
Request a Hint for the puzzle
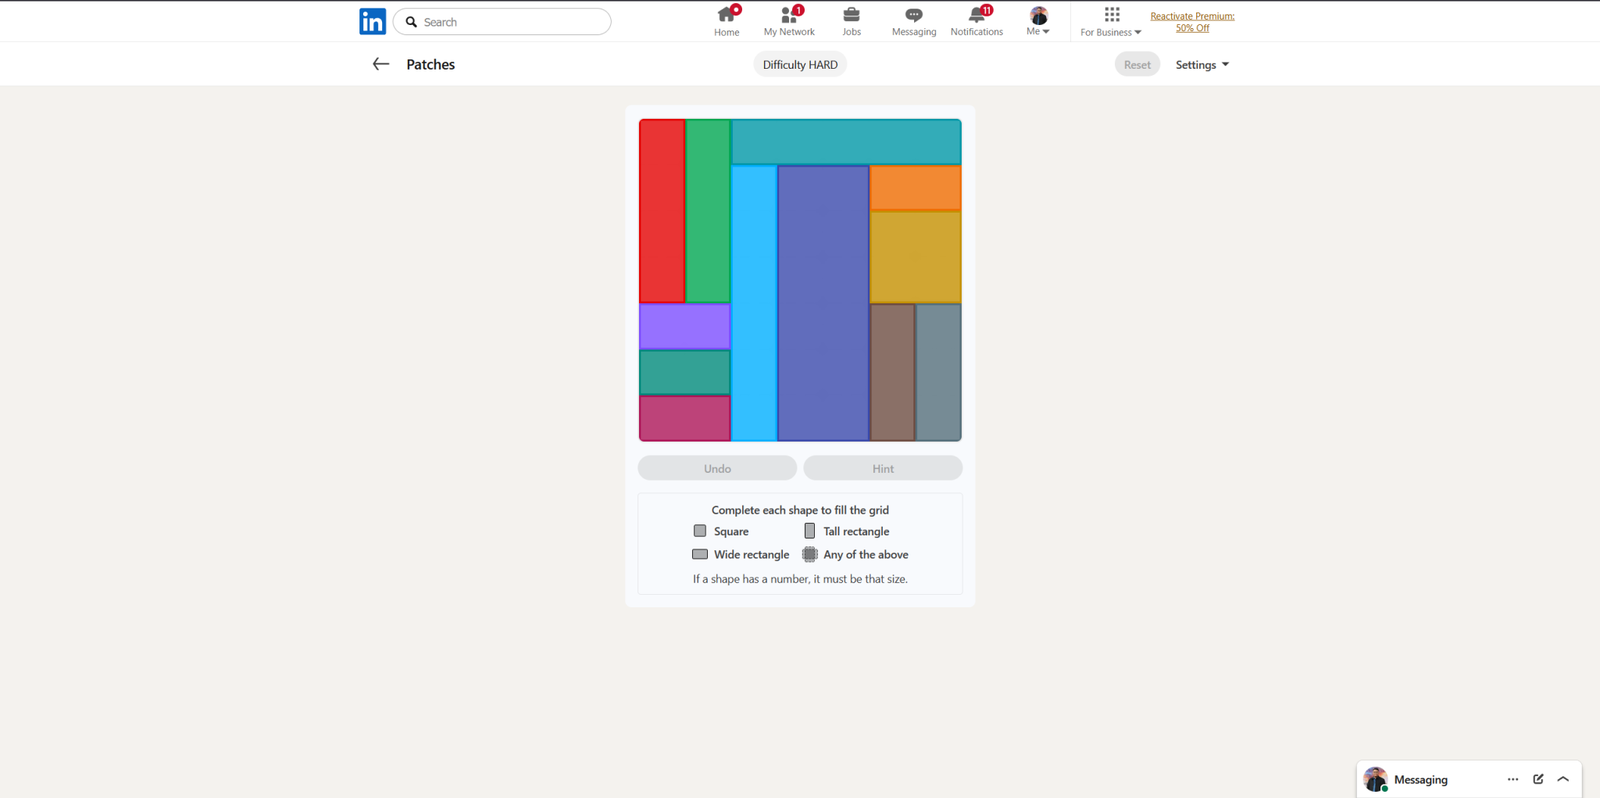point(883,468)
